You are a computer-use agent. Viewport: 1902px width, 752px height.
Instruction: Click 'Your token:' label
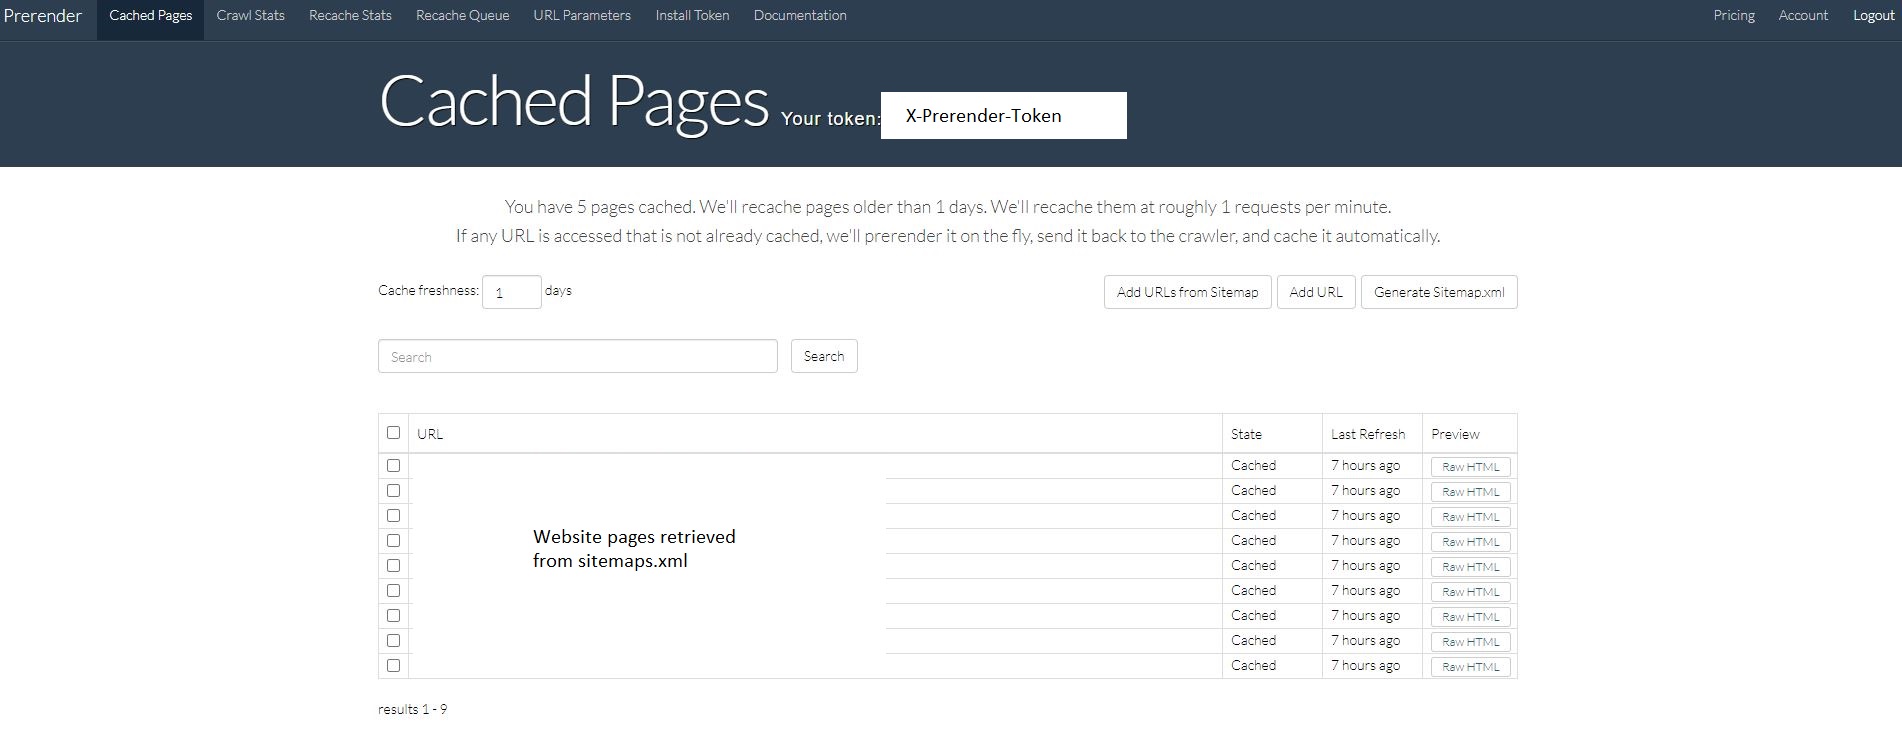(830, 118)
